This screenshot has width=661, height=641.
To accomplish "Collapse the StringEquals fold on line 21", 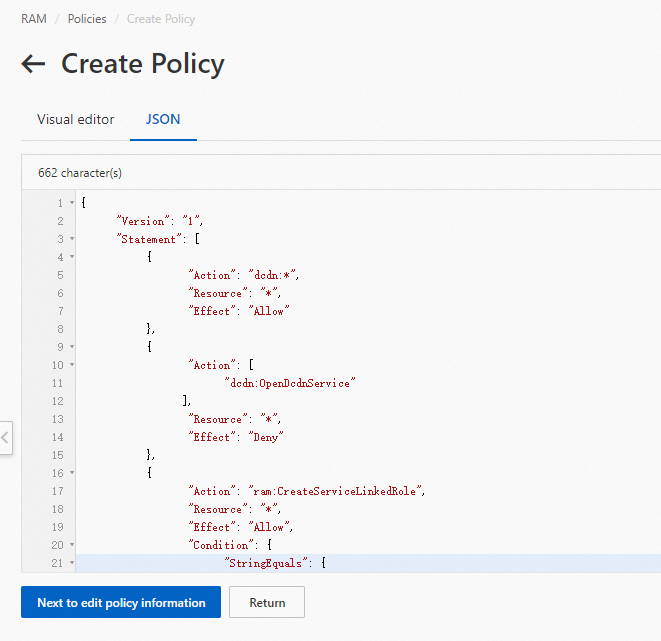I will 72,563.
